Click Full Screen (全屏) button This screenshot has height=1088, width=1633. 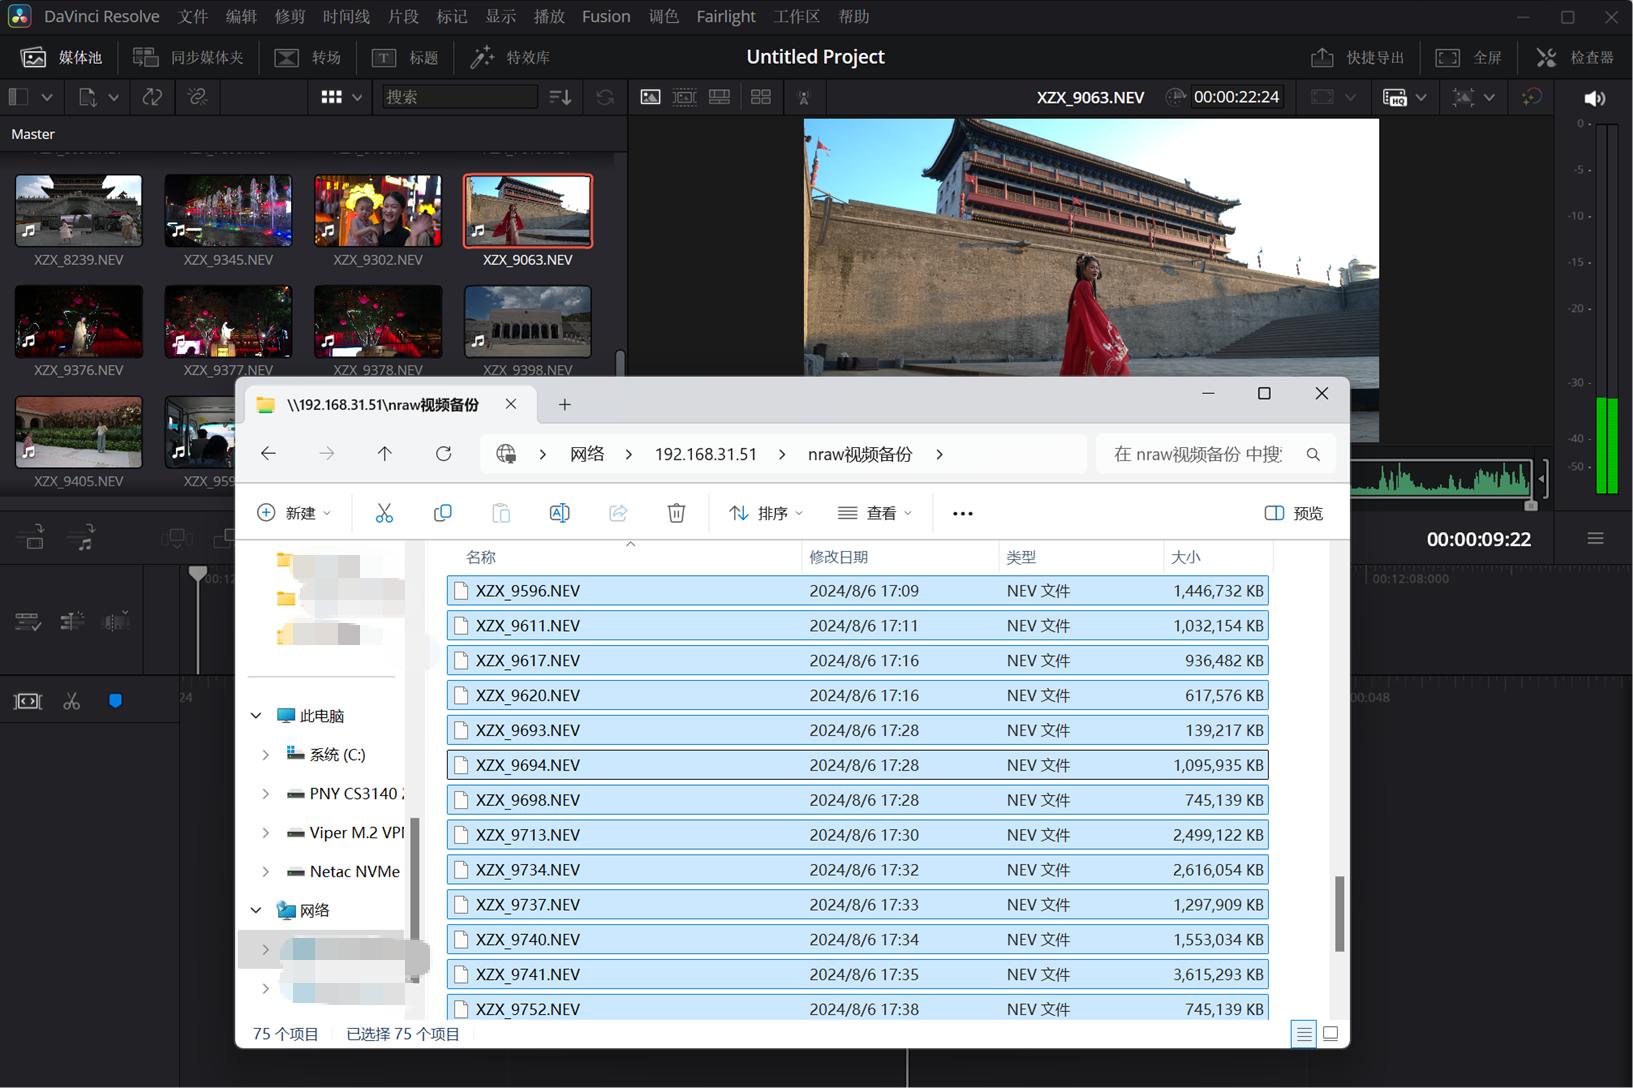[x=1468, y=57]
